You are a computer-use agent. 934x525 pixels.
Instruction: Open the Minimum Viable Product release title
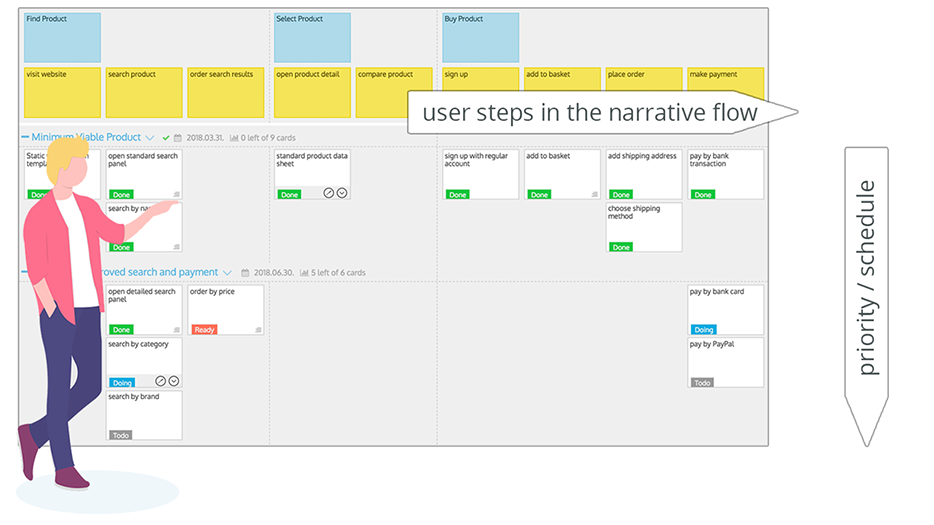tap(86, 137)
